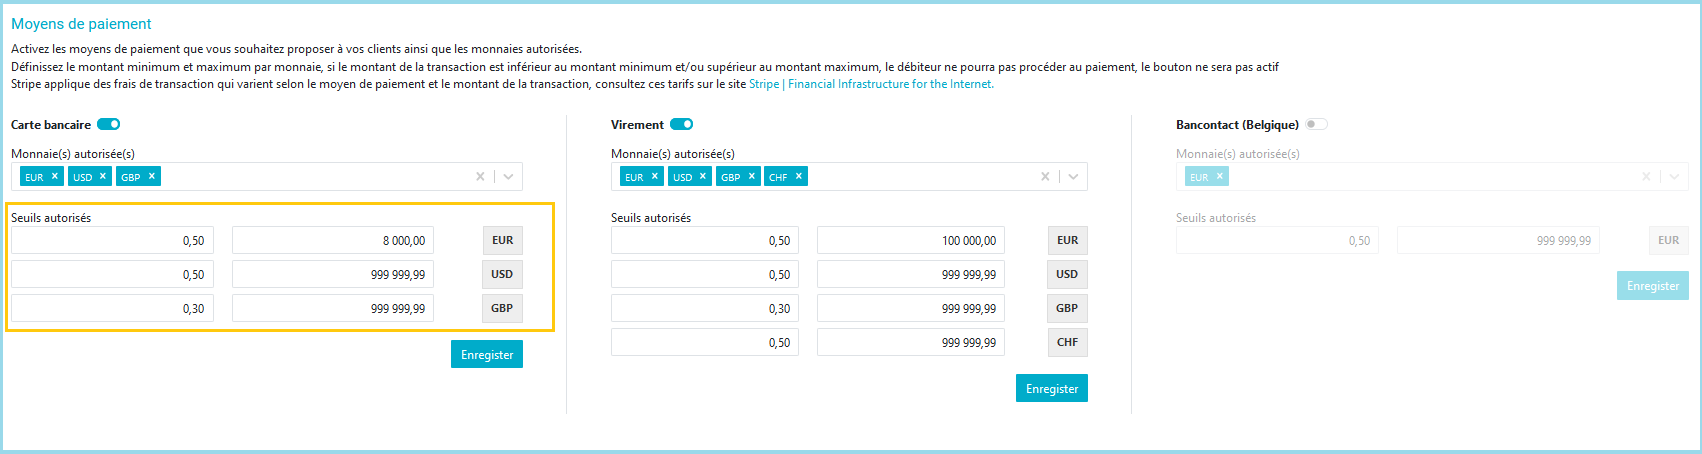
Task: Clear all Carte bancaire currencies
Action: pyautogui.click(x=480, y=177)
